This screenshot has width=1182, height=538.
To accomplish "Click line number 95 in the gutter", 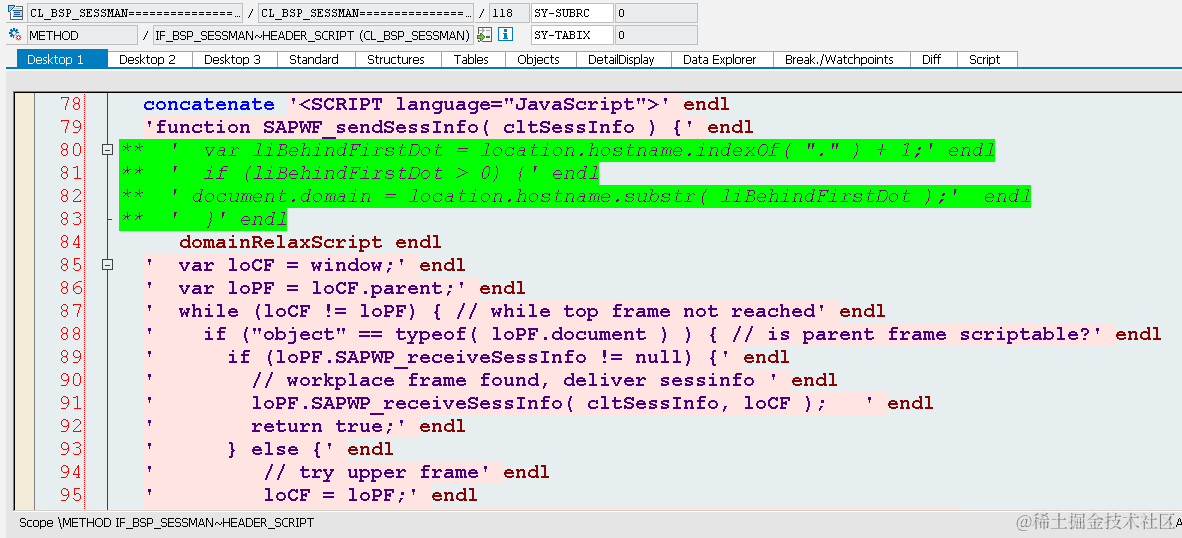I will [x=69, y=495].
